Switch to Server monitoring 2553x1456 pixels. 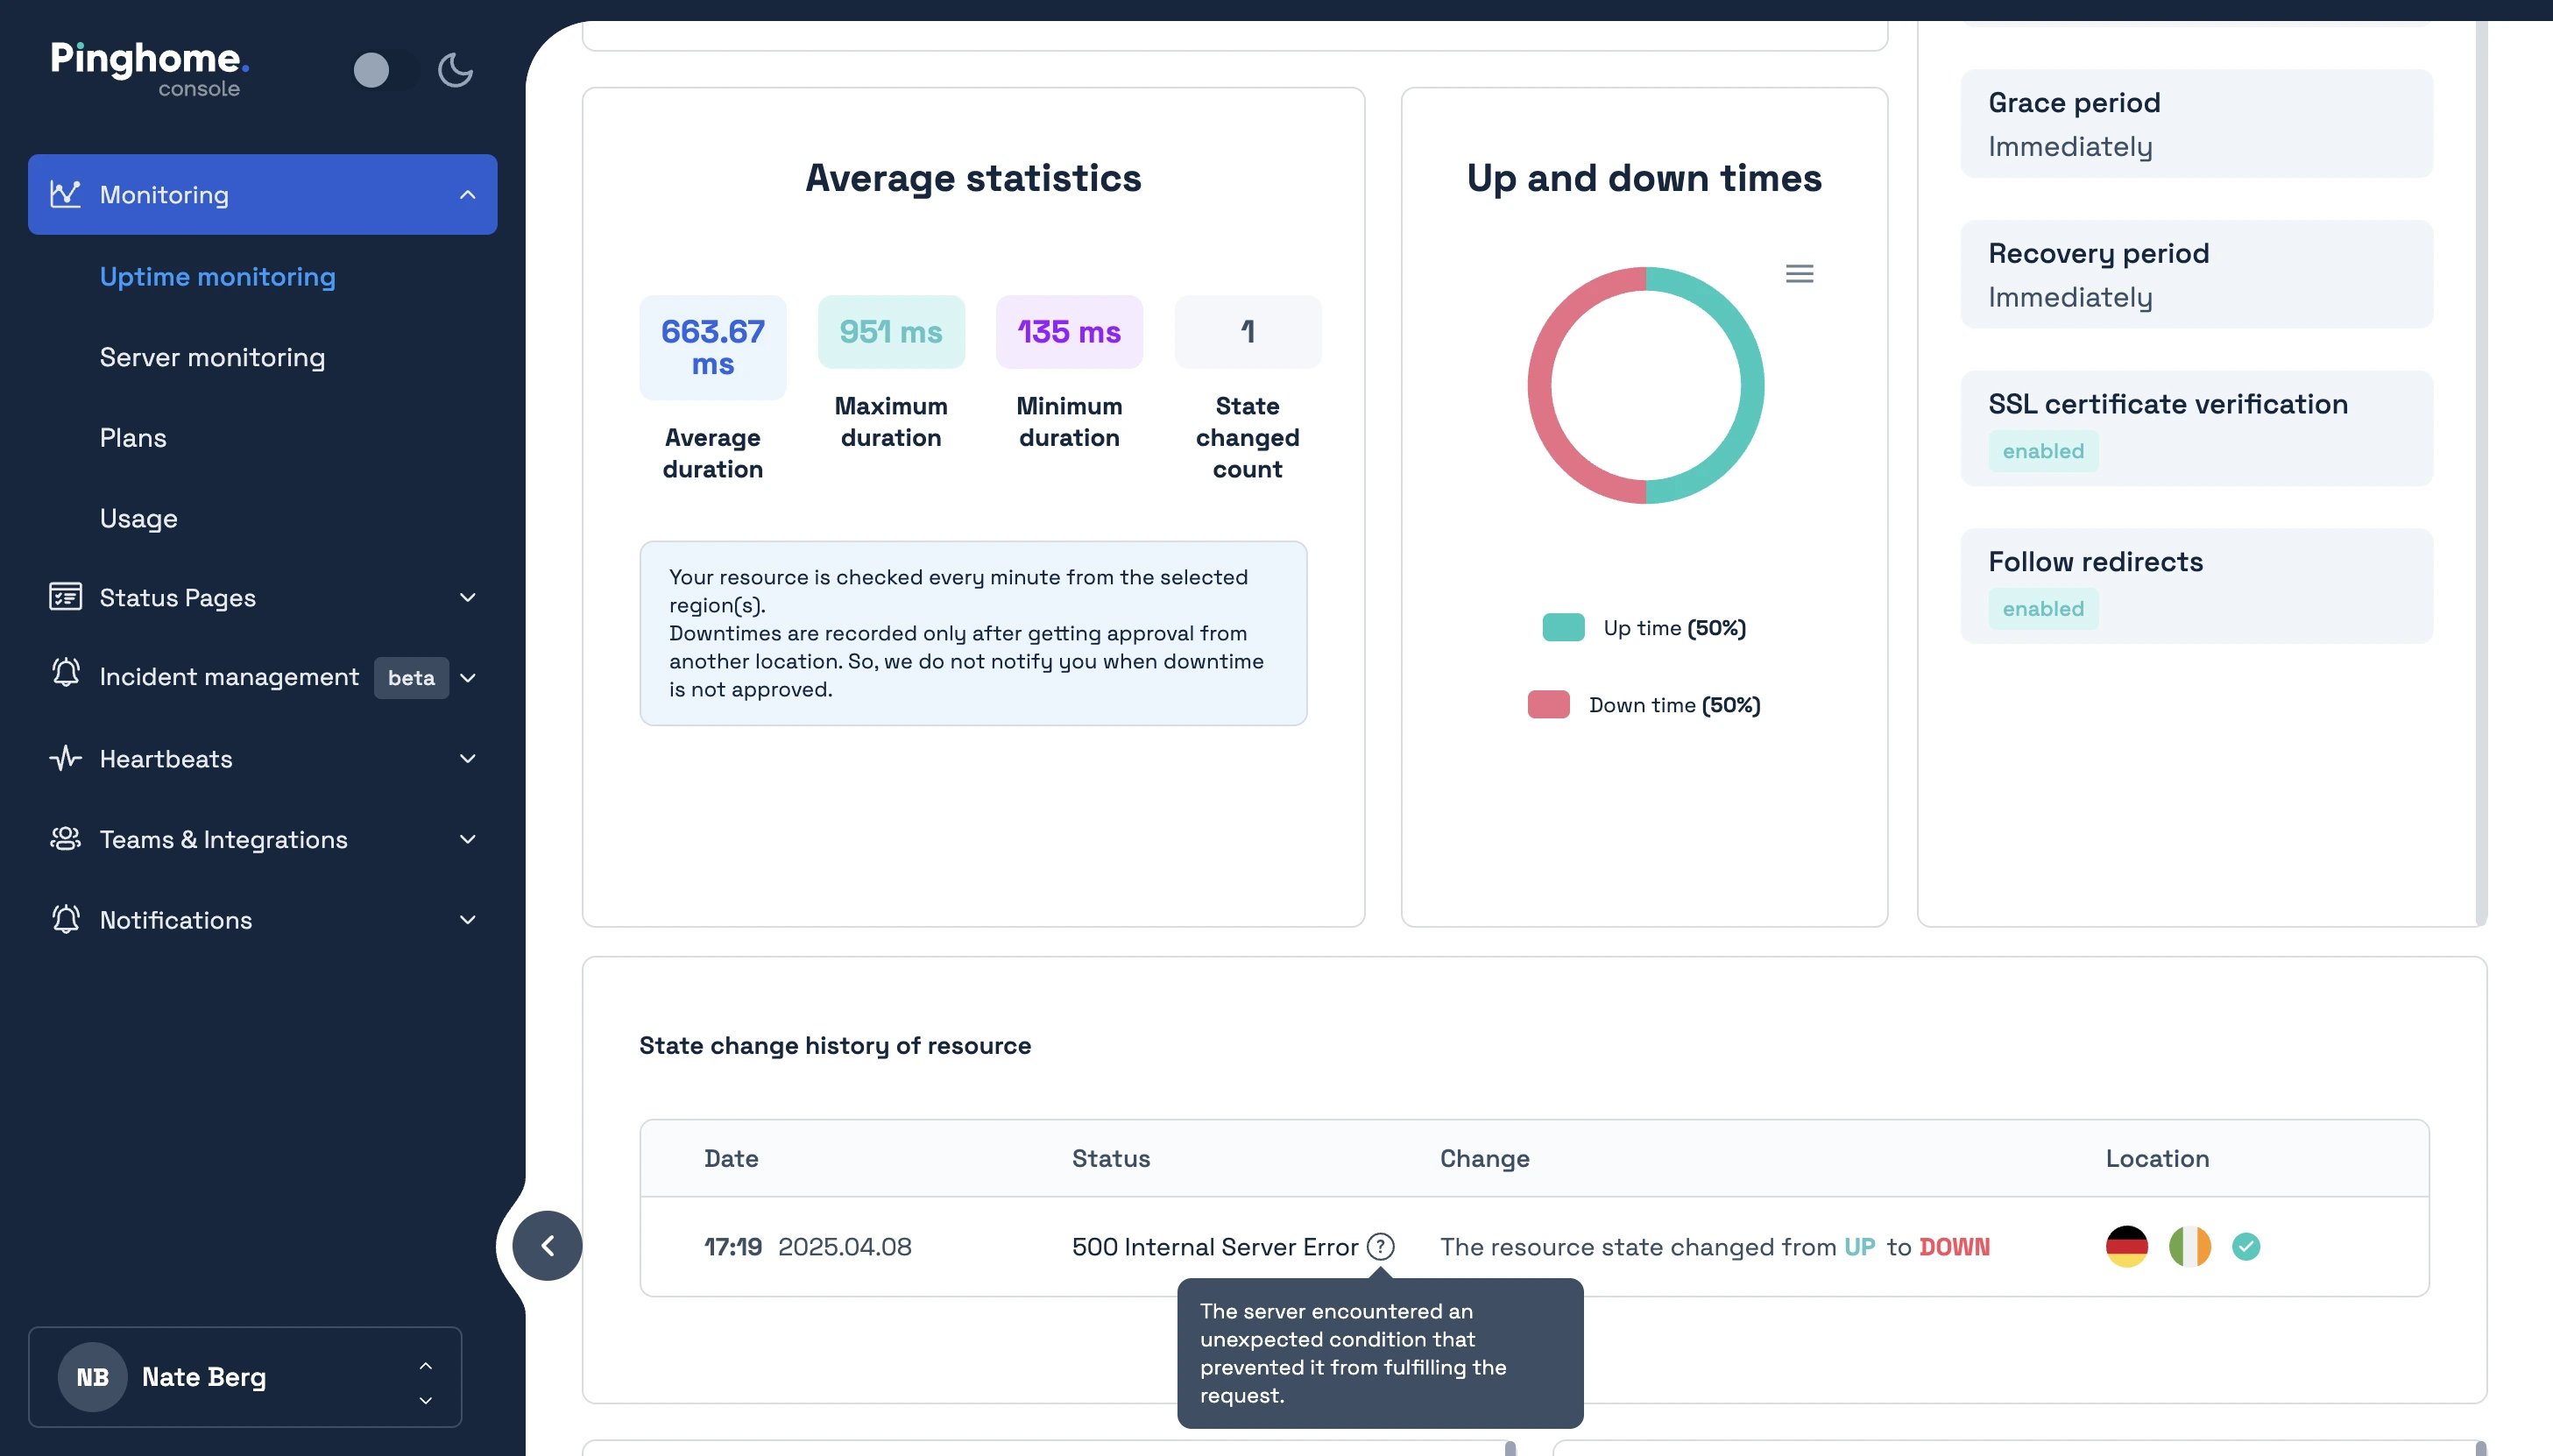coord(211,357)
